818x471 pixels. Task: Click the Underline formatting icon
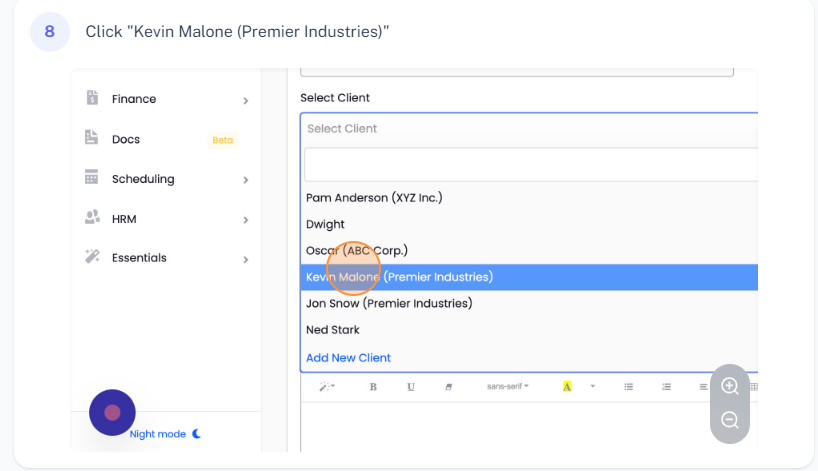[410, 386]
